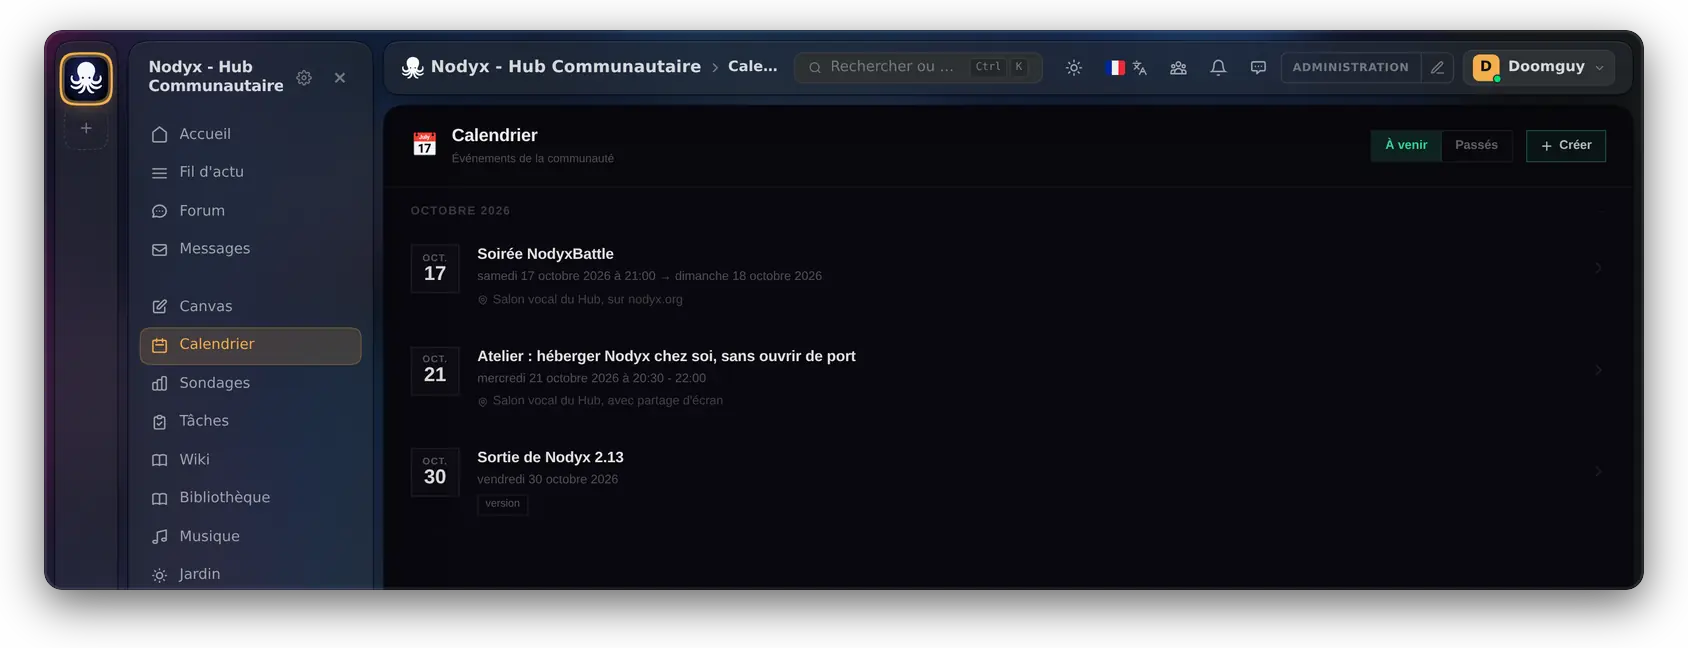Click the Oct. 17 date badge

[x=435, y=268]
